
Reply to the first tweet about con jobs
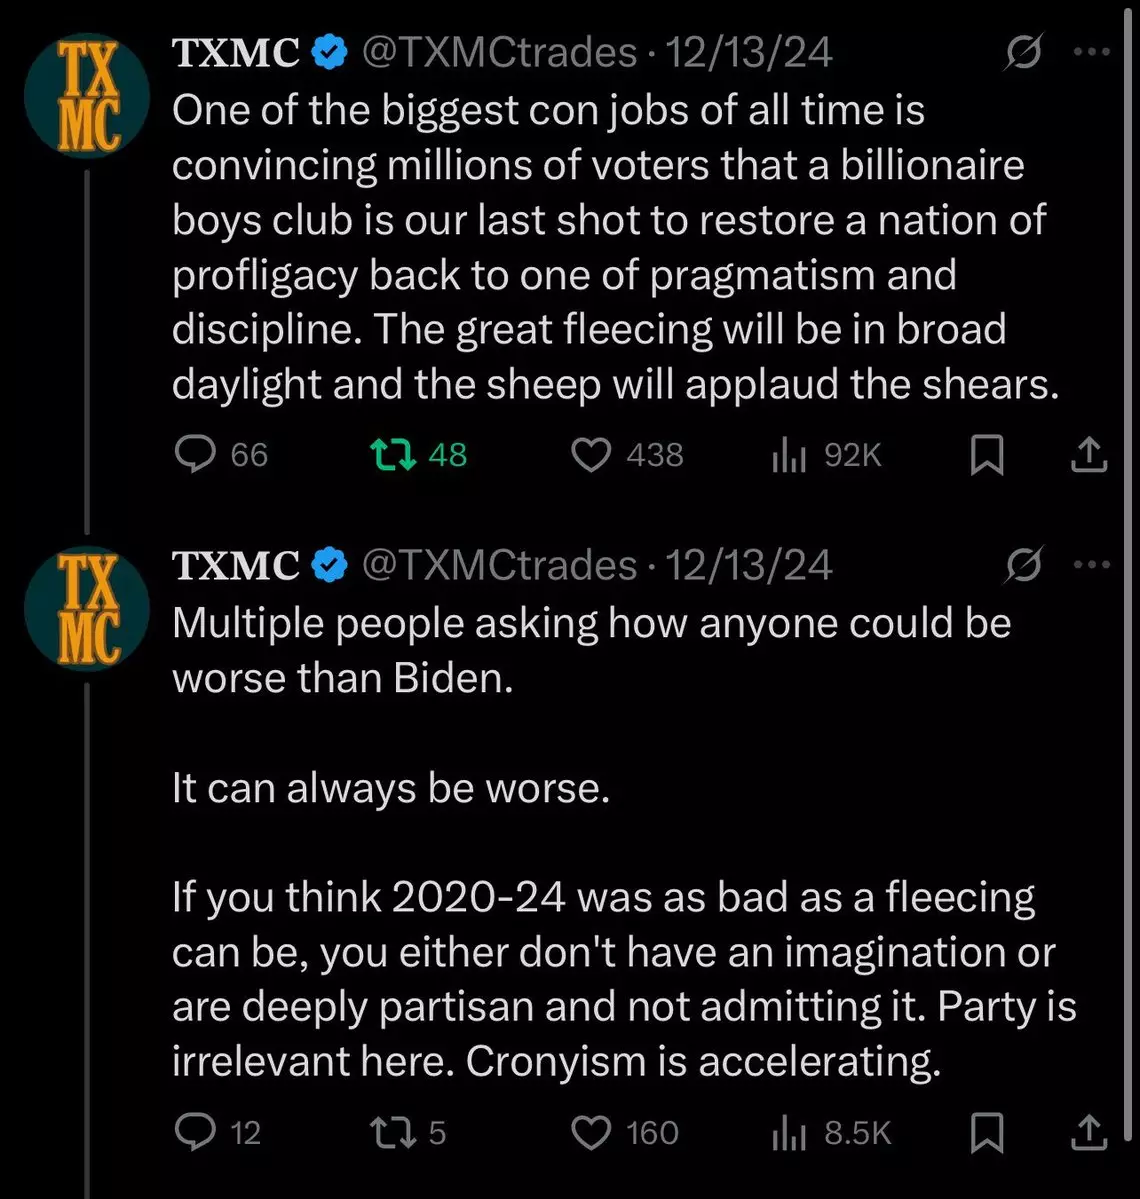[195, 455]
